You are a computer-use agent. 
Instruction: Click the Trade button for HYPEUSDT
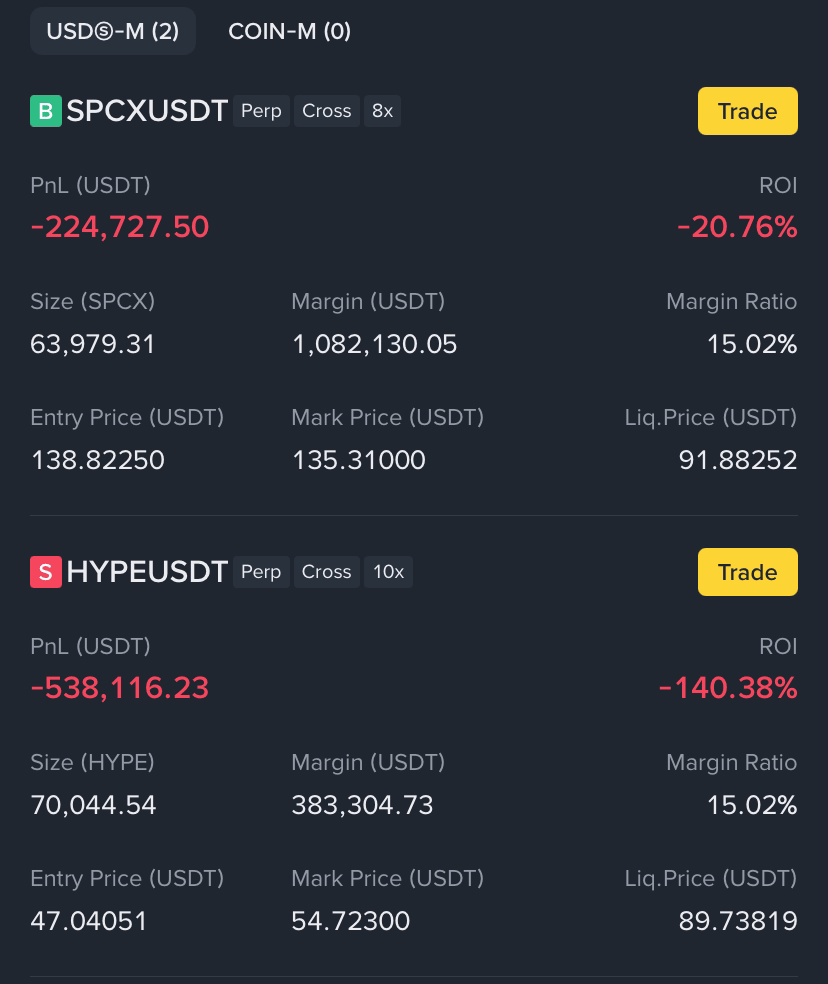tap(748, 572)
